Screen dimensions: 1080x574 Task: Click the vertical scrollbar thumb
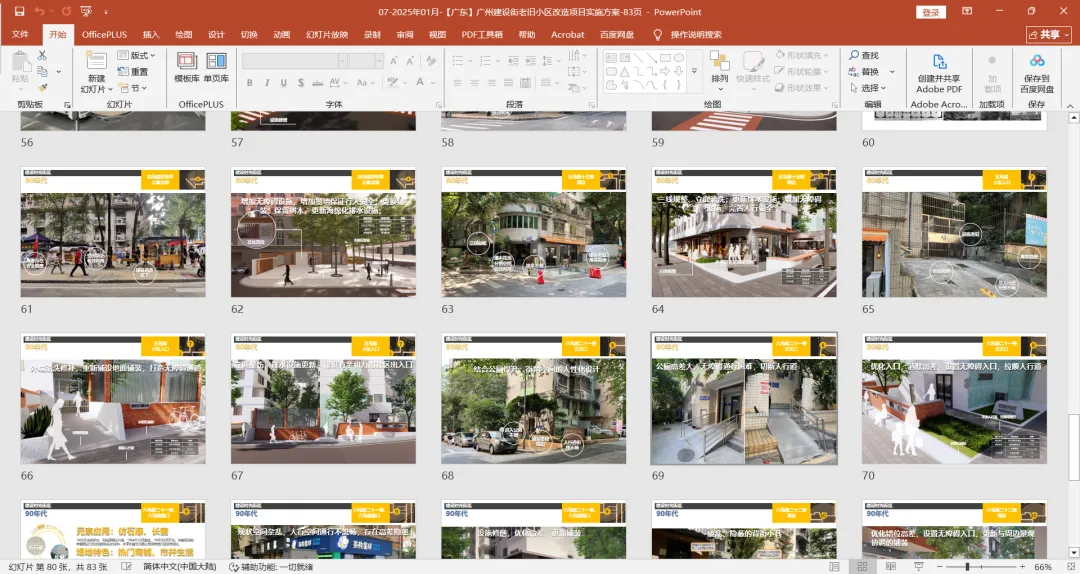1073,445
